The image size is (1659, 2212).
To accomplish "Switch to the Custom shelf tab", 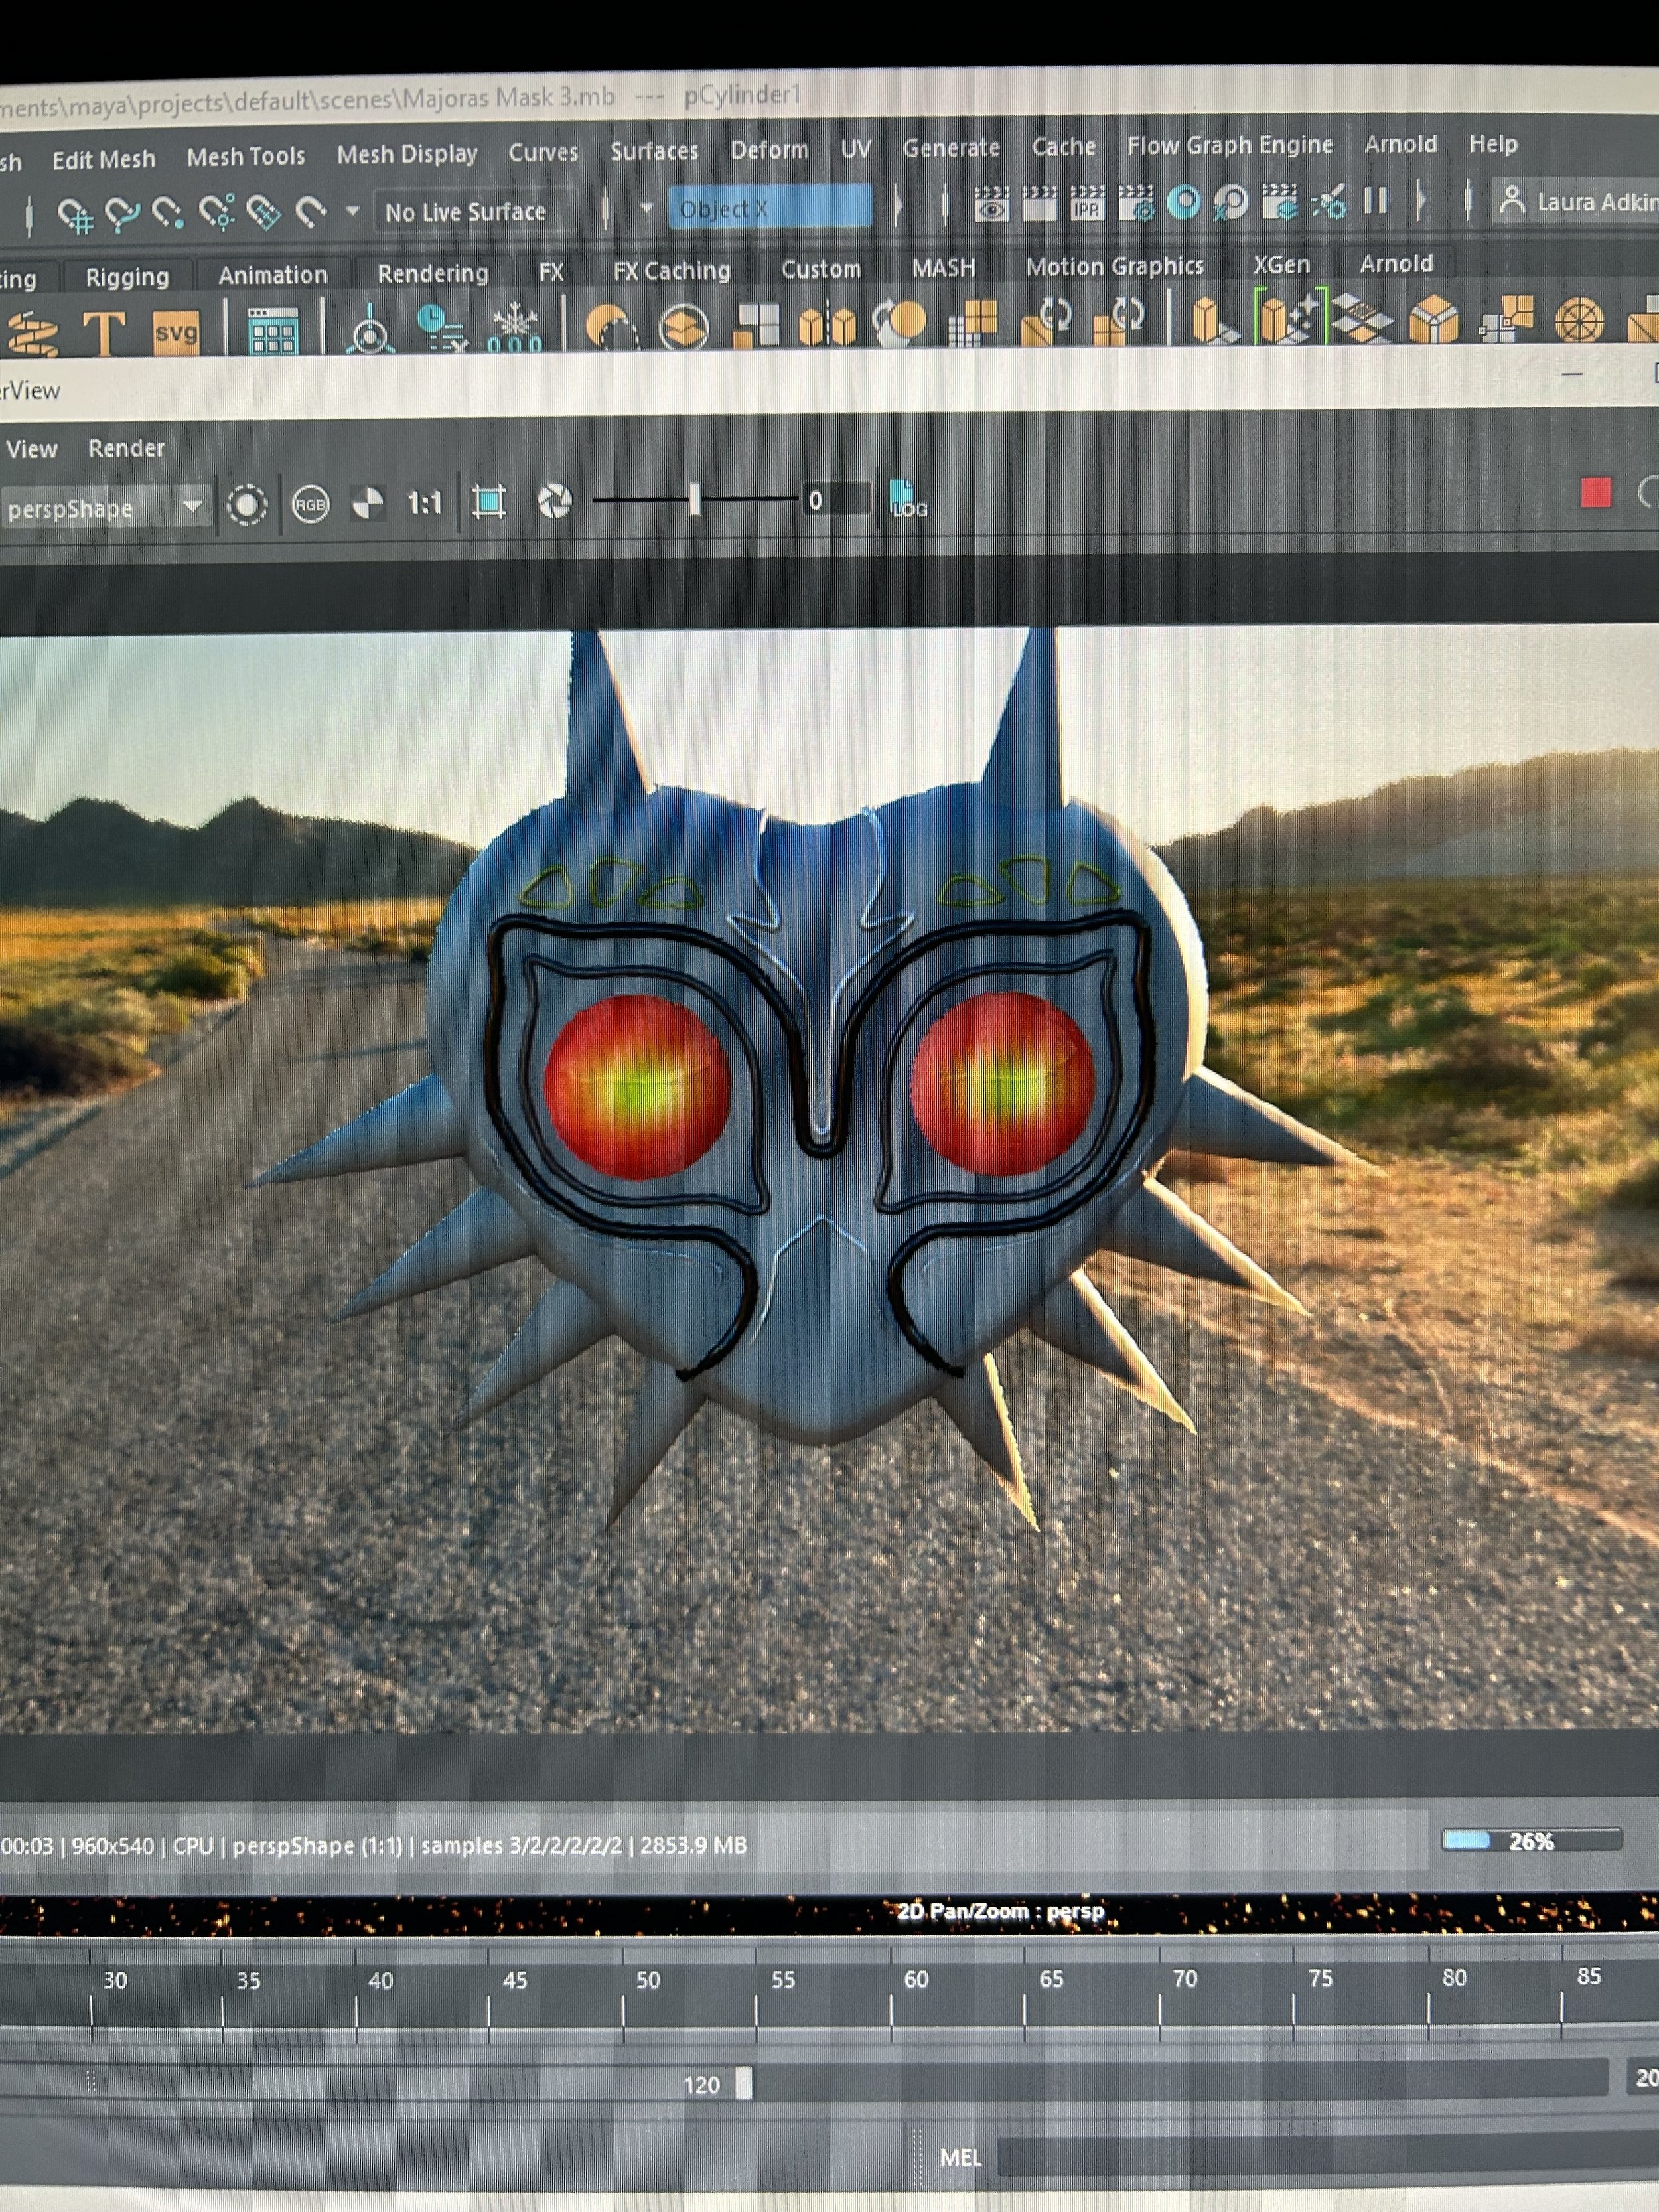I will 821,269.
